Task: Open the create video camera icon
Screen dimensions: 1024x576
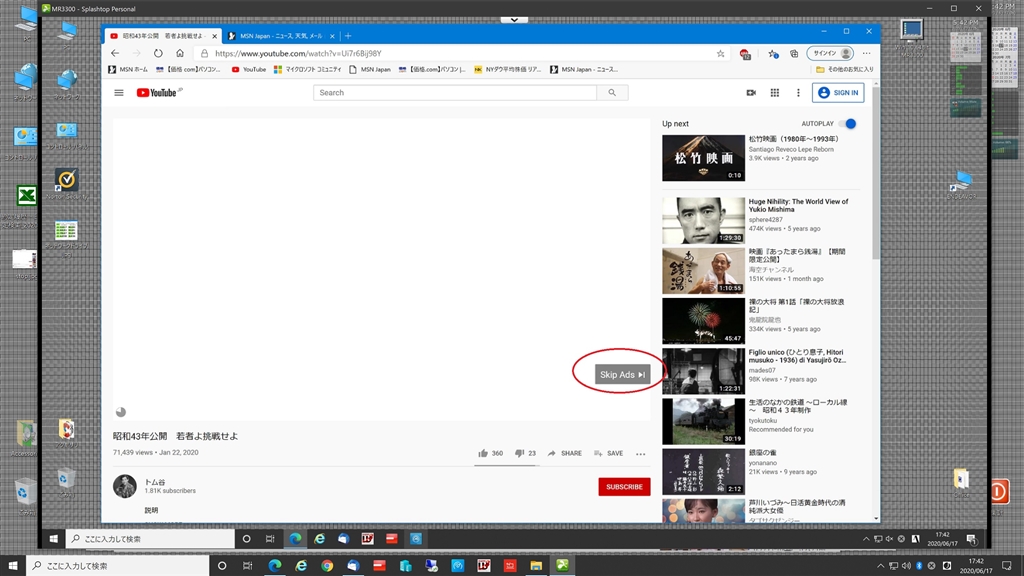Action: tap(751, 93)
